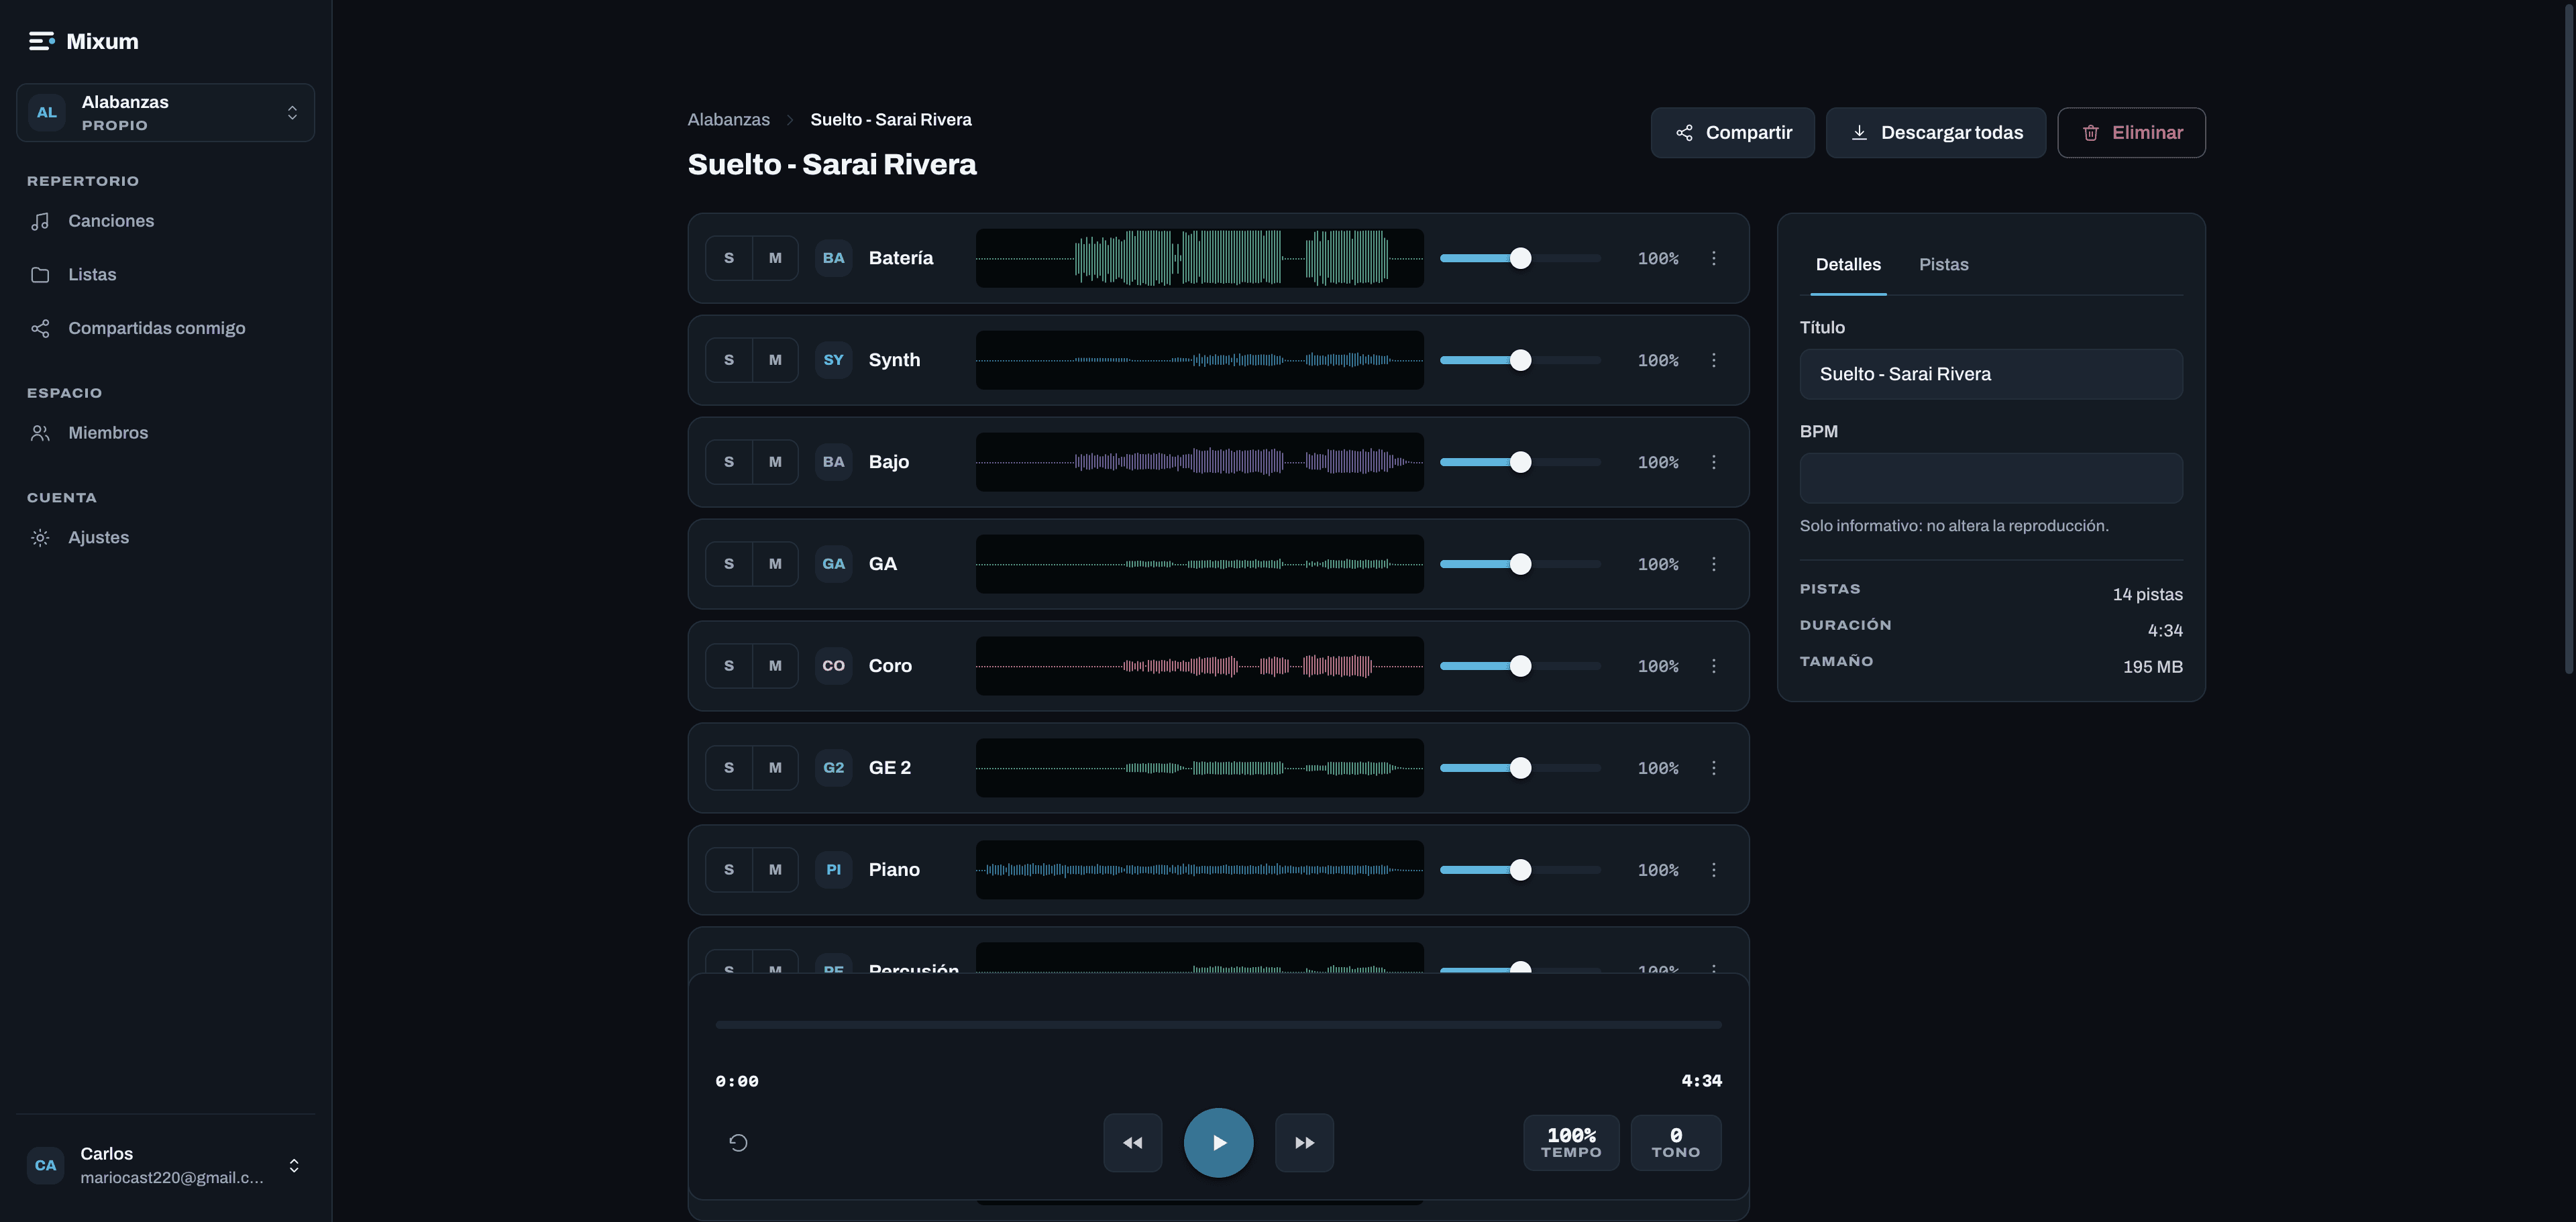
Task: Mute the GA track
Action: point(775,564)
